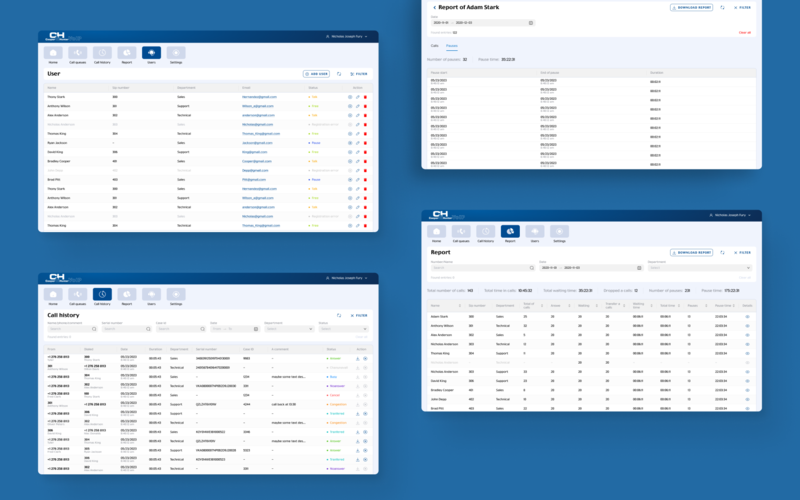View details eye icon for Alex Anderson in Report

(747, 335)
